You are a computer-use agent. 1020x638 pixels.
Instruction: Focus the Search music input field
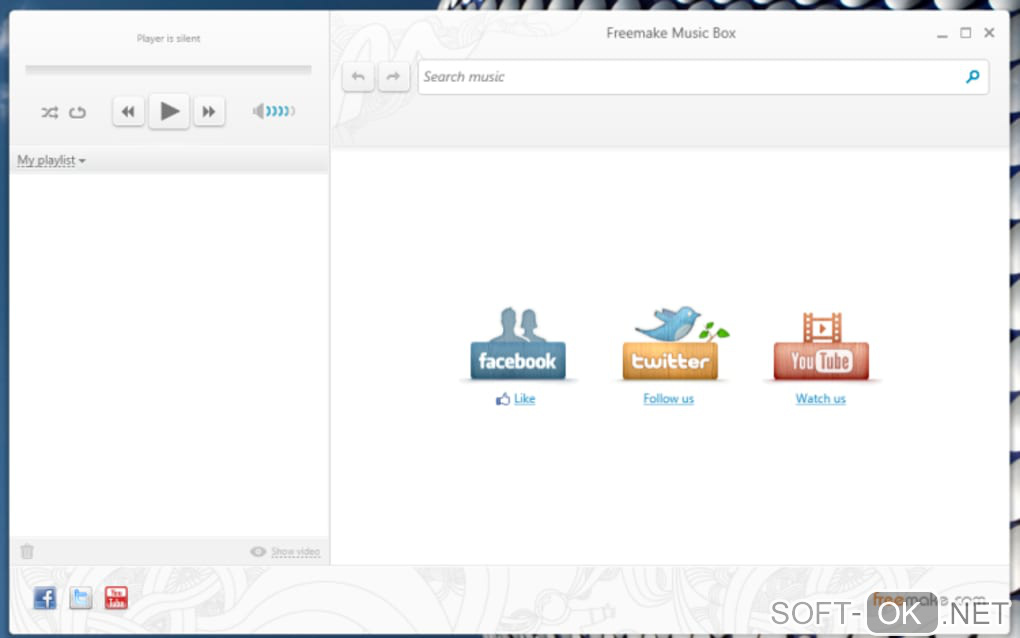pos(703,77)
